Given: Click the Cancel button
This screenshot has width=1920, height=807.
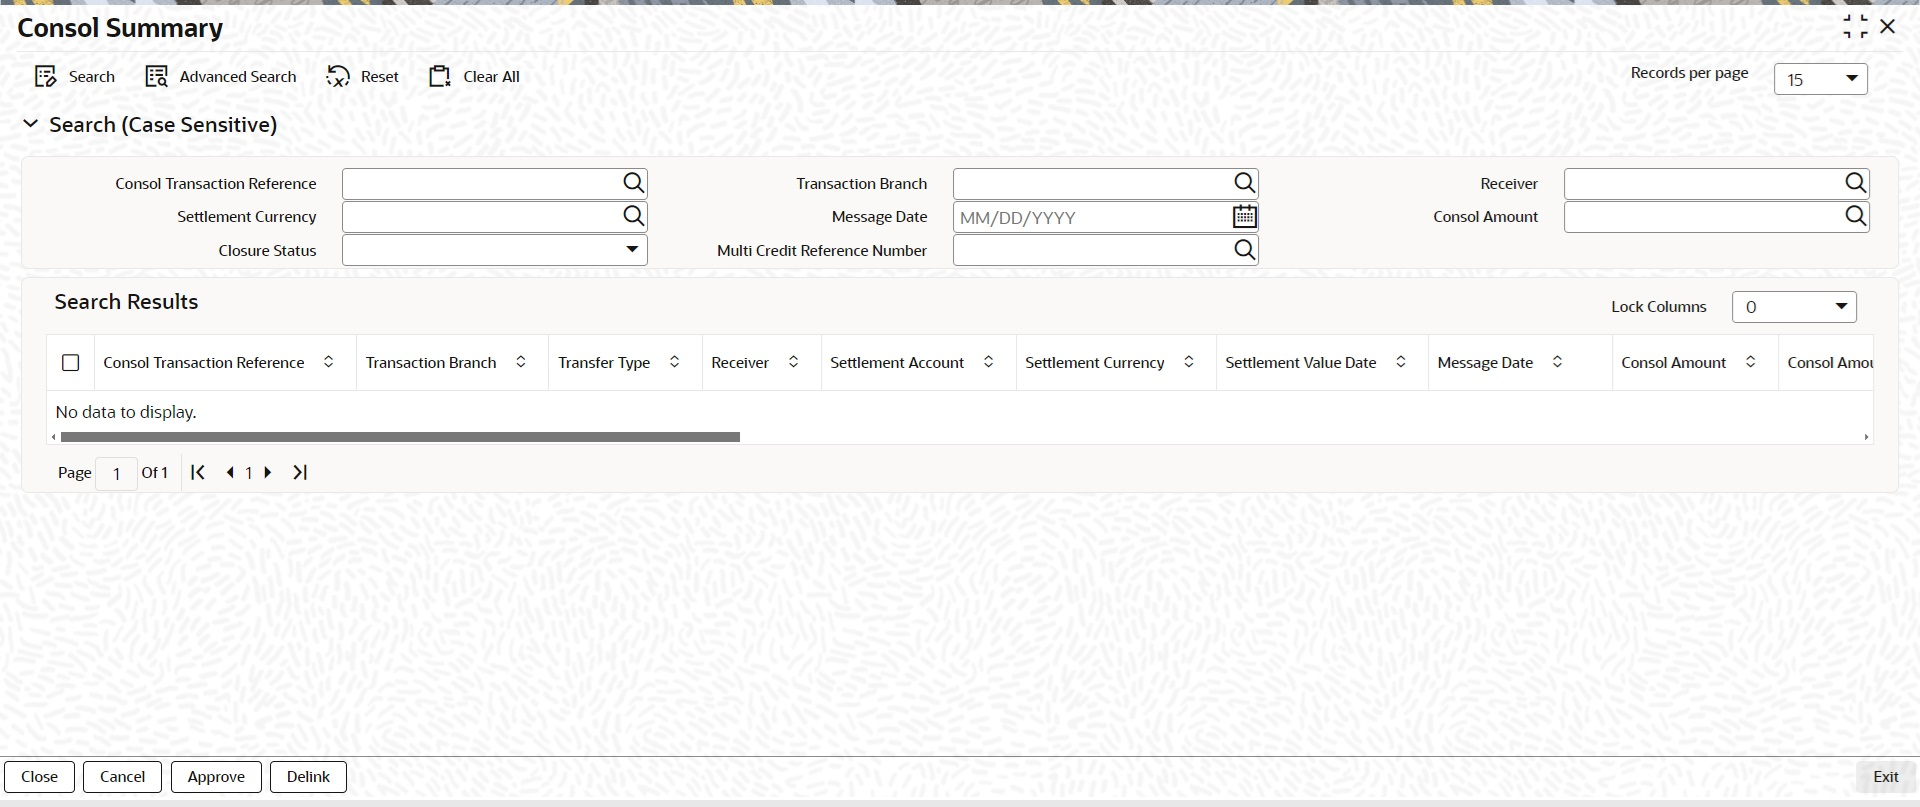Looking at the screenshot, I should [x=122, y=777].
